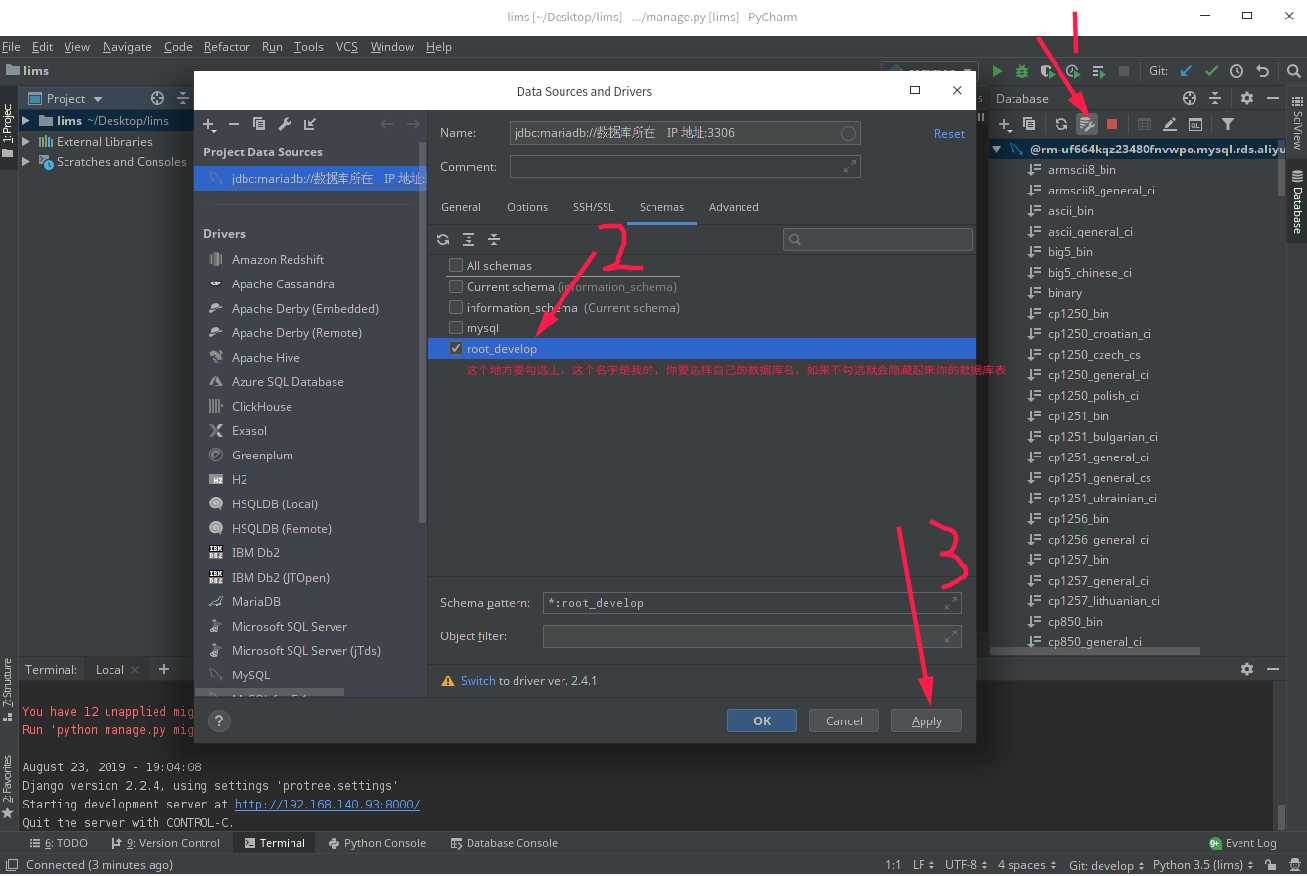Expand Scratches and Consoles node

point(26,161)
